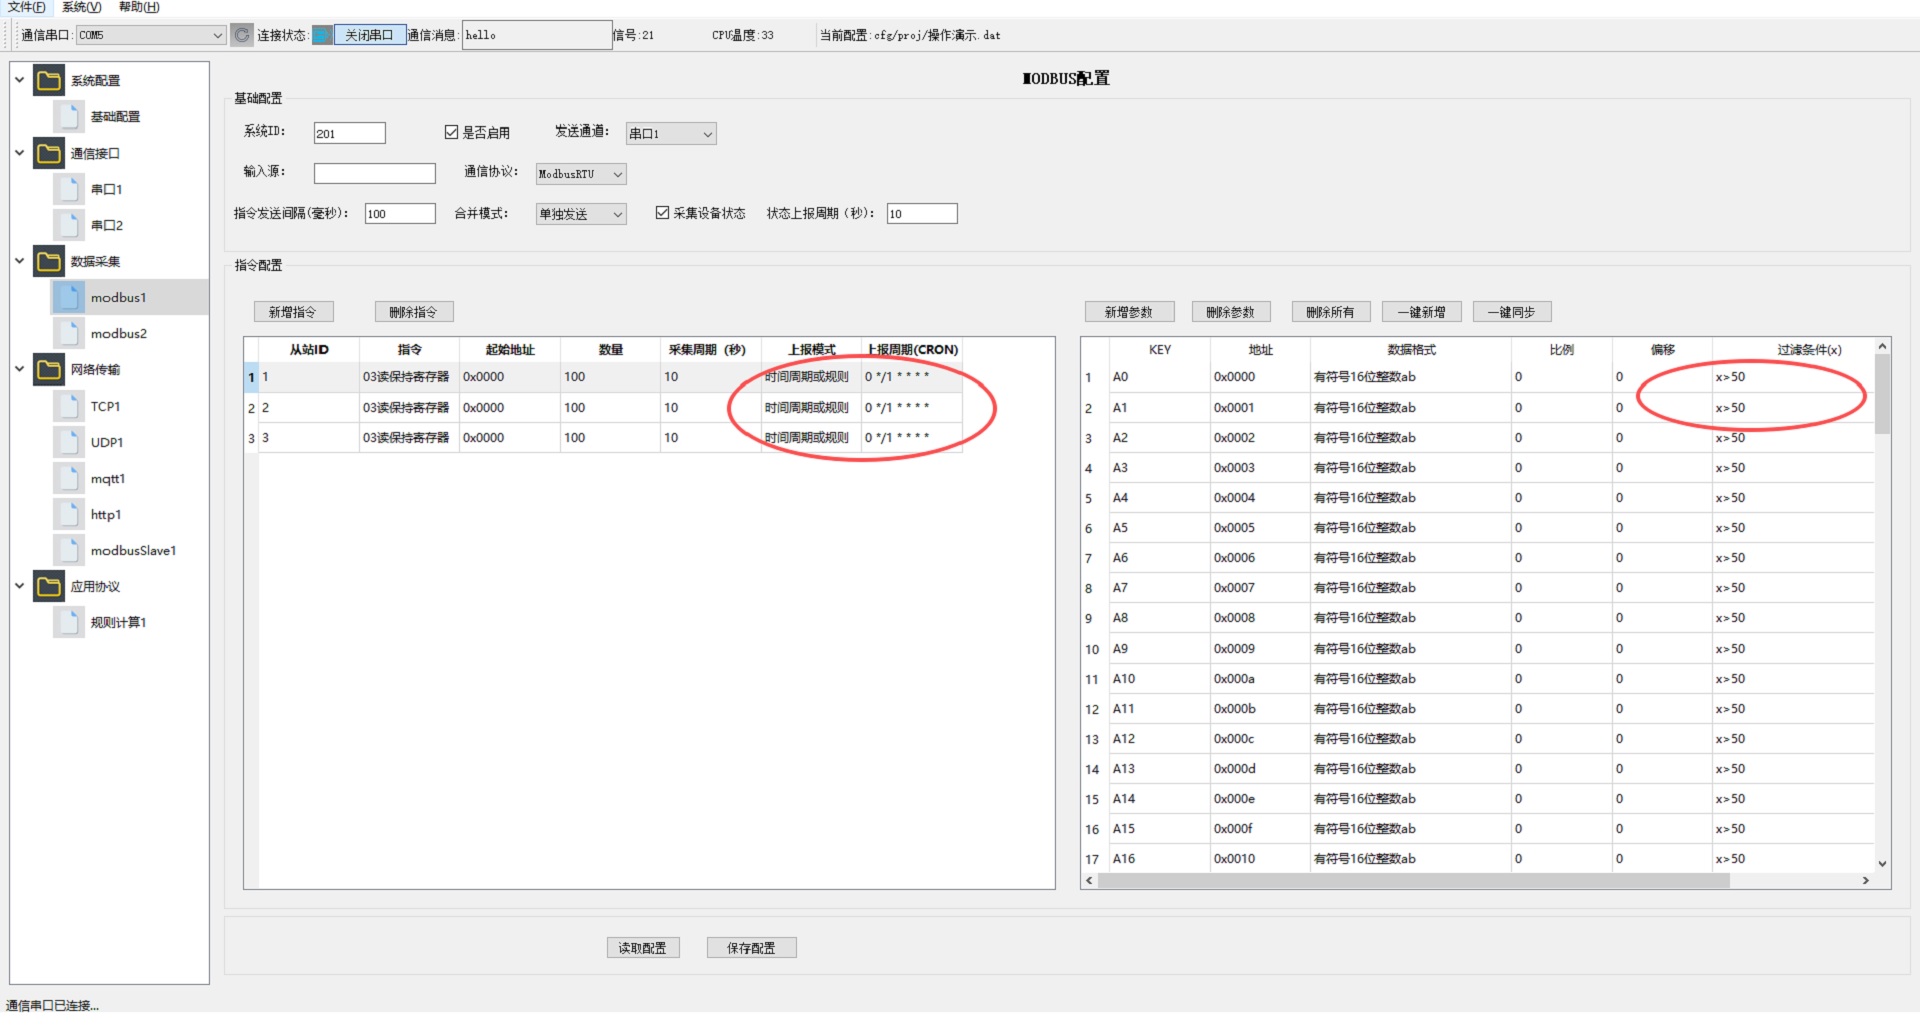Open the 帮助(H) menu
Image resolution: width=1920 pixels, height=1028 pixels.
coord(139,7)
